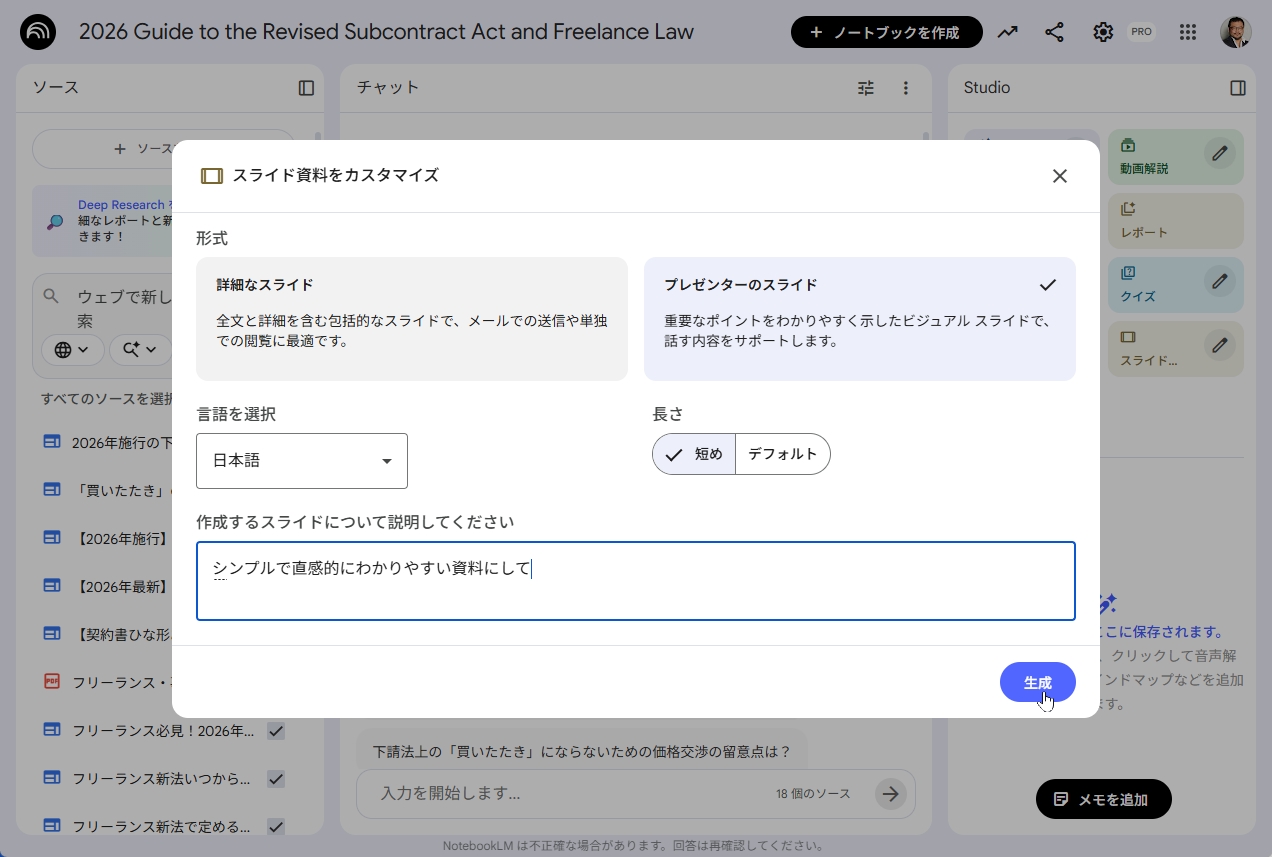Image resolution: width=1272 pixels, height=857 pixels.
Task: Click the NotebookLM logo icon
Action: 38,32
